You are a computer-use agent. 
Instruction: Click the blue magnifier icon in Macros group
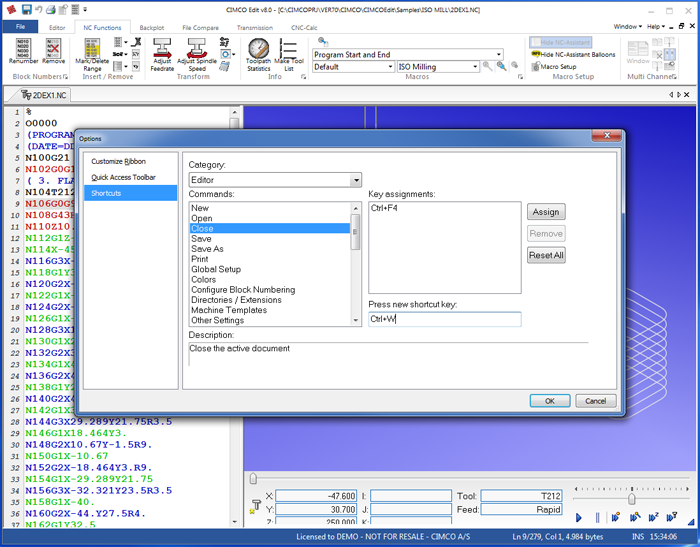point(501,66)
